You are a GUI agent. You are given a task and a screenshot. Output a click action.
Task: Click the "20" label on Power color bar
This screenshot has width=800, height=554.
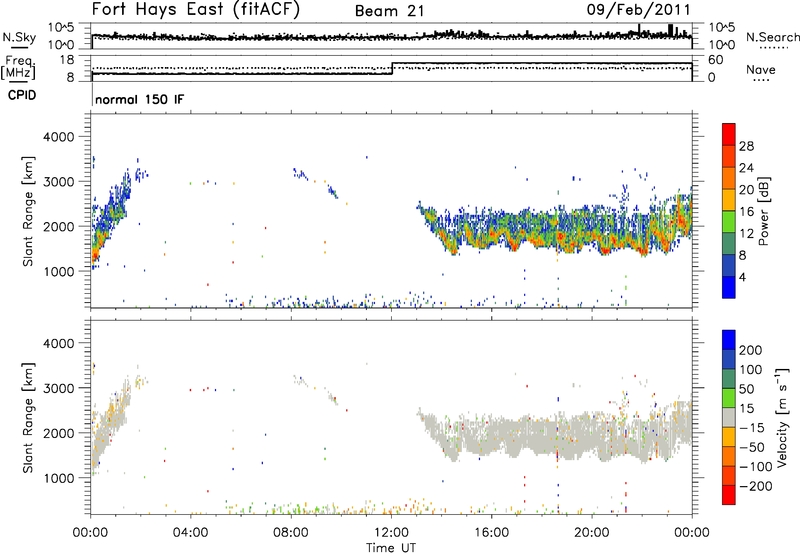tap(746, 190)
